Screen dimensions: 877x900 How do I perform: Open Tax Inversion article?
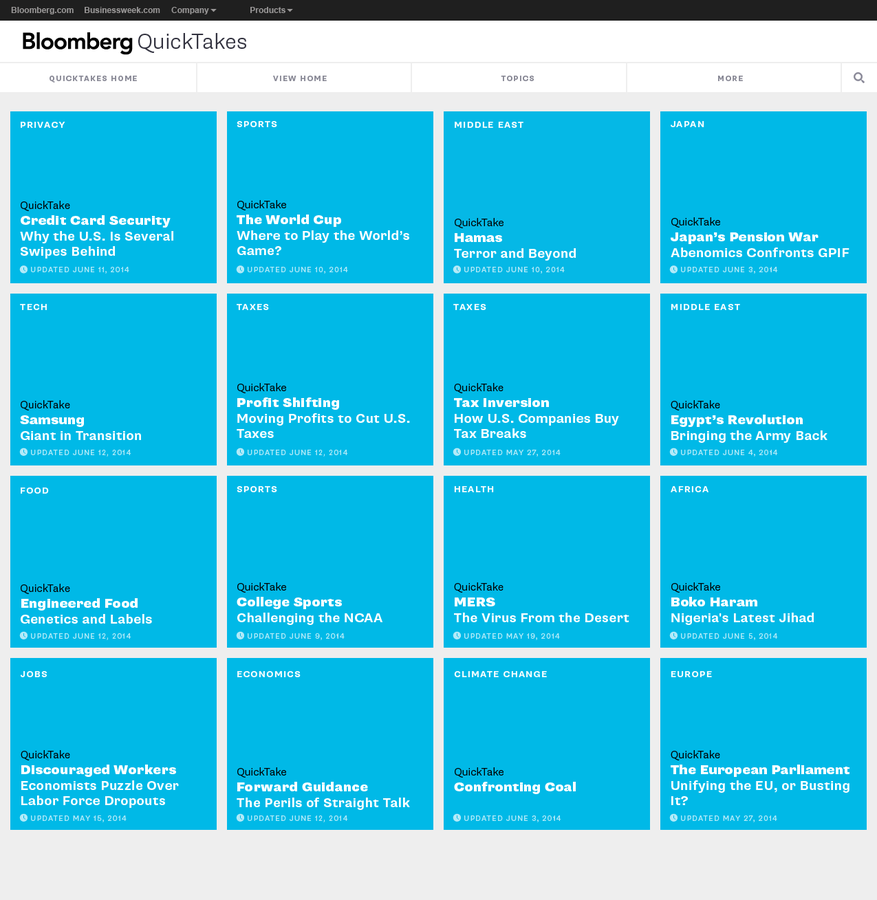click(547, 379)
